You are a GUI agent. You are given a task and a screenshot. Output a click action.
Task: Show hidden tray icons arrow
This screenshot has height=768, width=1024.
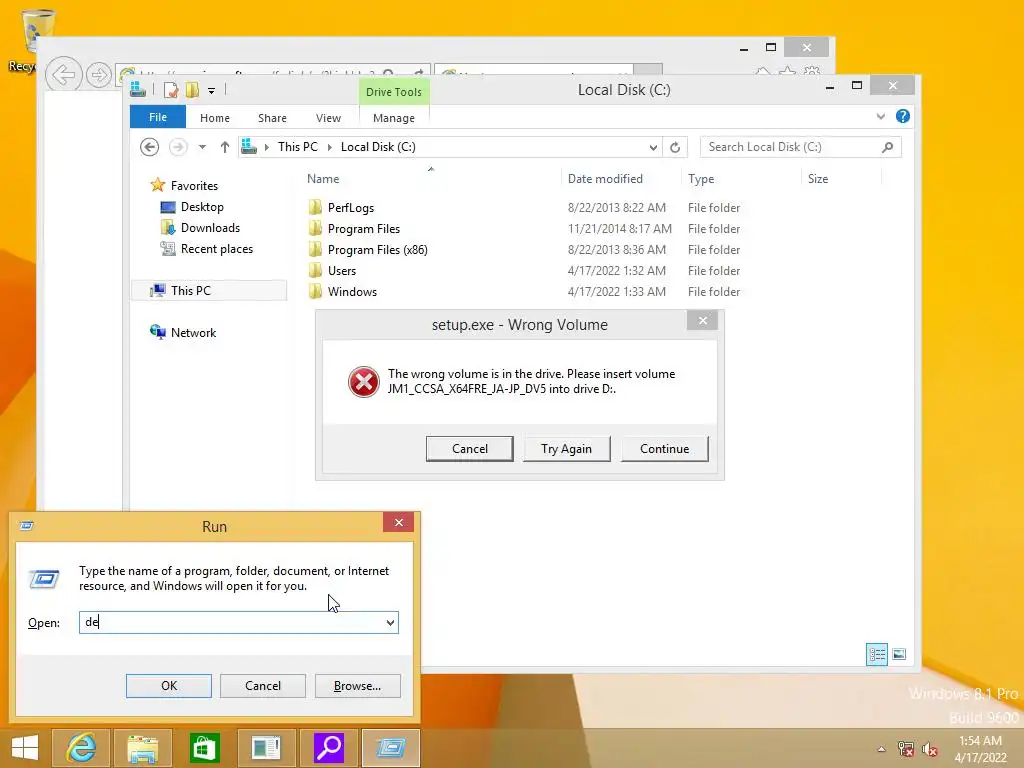click(882, 749)
